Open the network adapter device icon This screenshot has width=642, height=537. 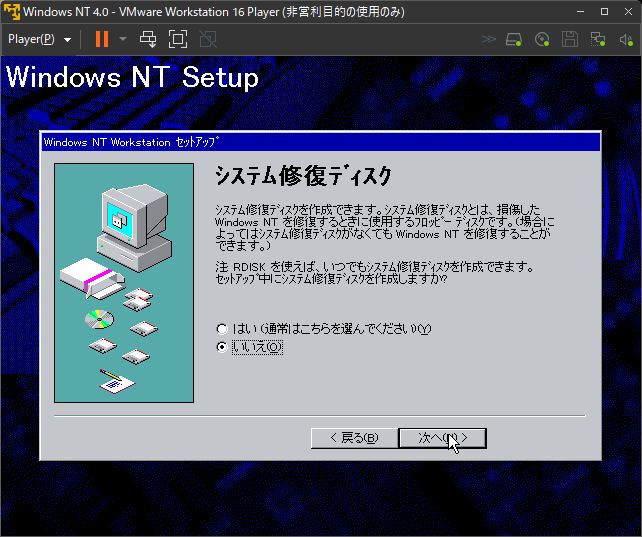(x=598, y=39)
